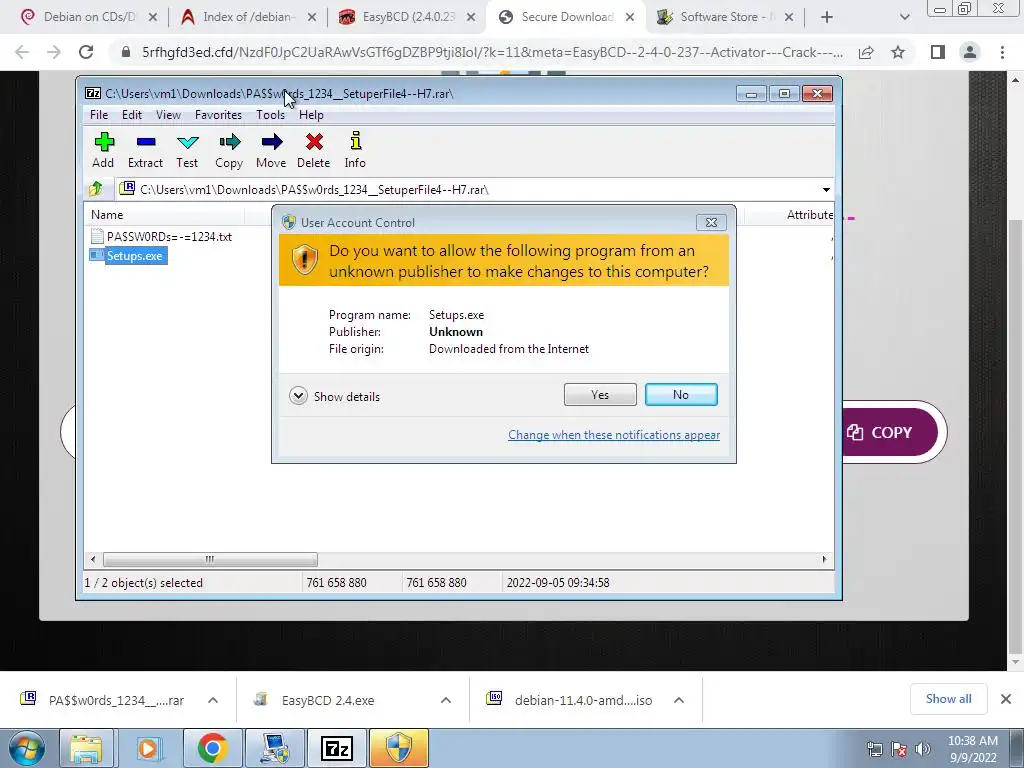Click the Info toolbar icon in 7-Zip
This screenshot has width=1024, height=768.
355,150
